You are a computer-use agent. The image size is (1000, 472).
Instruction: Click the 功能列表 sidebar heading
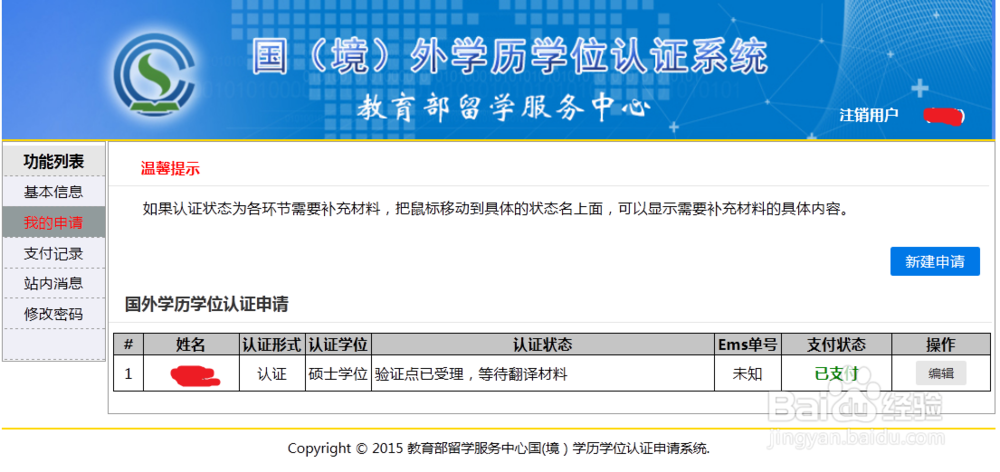54,161
